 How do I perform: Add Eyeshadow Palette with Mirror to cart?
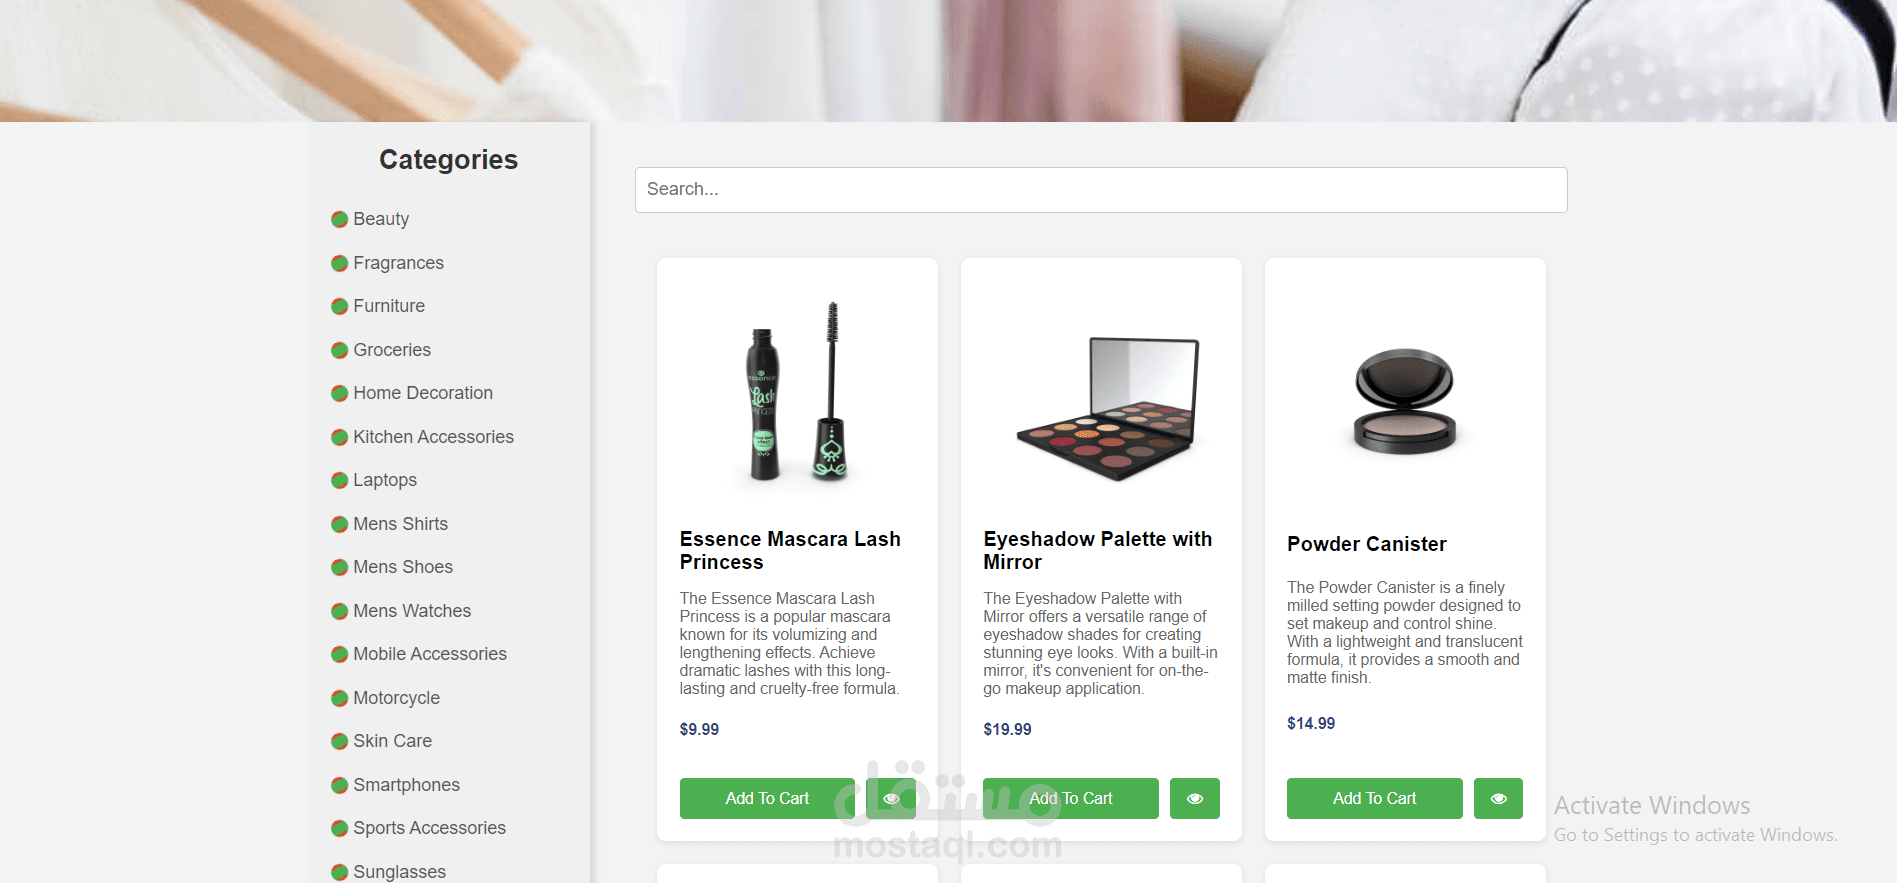[x=1070, y=798]
